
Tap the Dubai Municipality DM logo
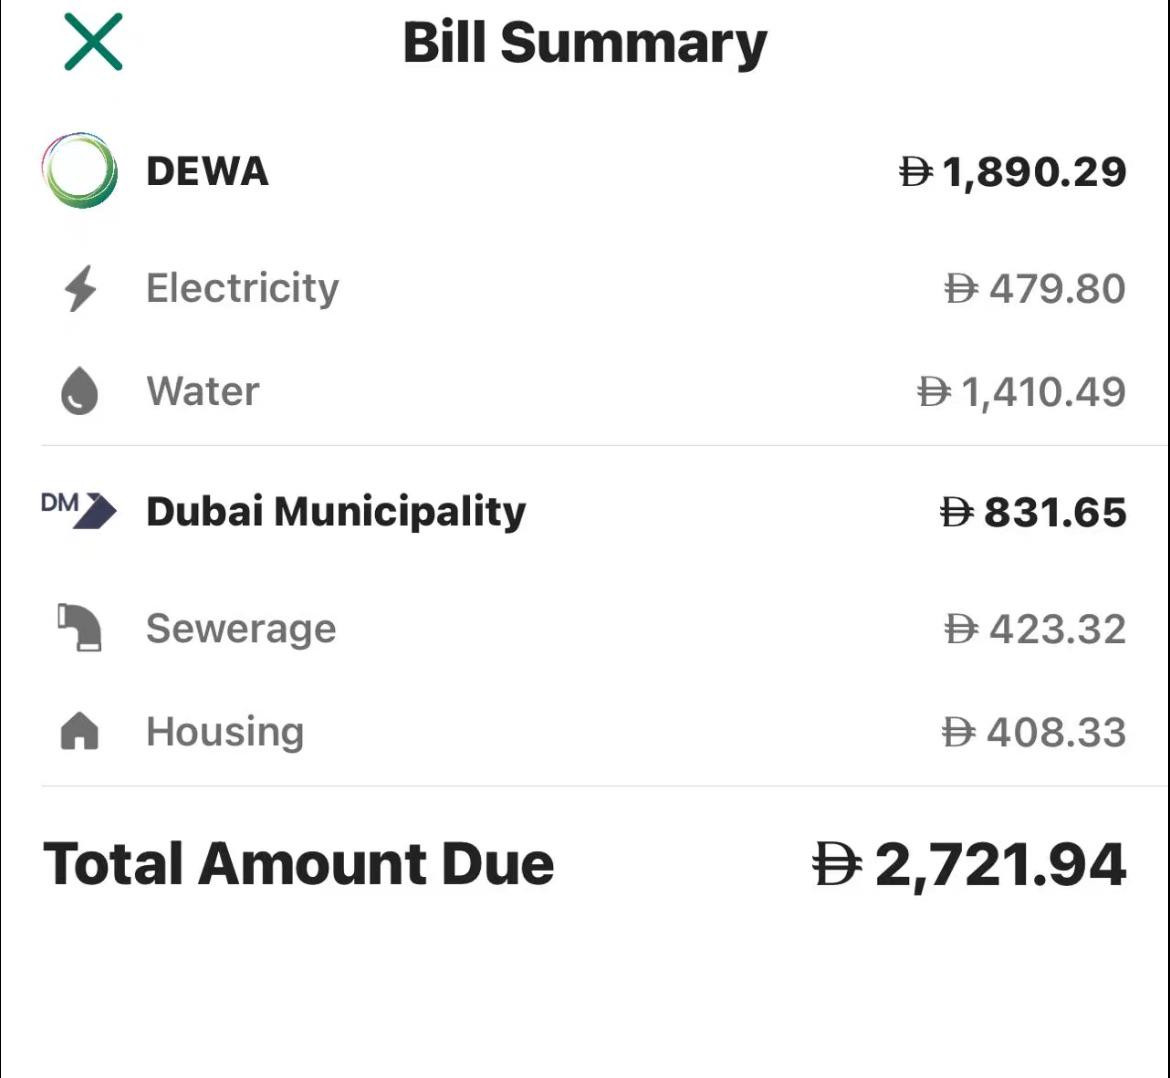[79, 510]
